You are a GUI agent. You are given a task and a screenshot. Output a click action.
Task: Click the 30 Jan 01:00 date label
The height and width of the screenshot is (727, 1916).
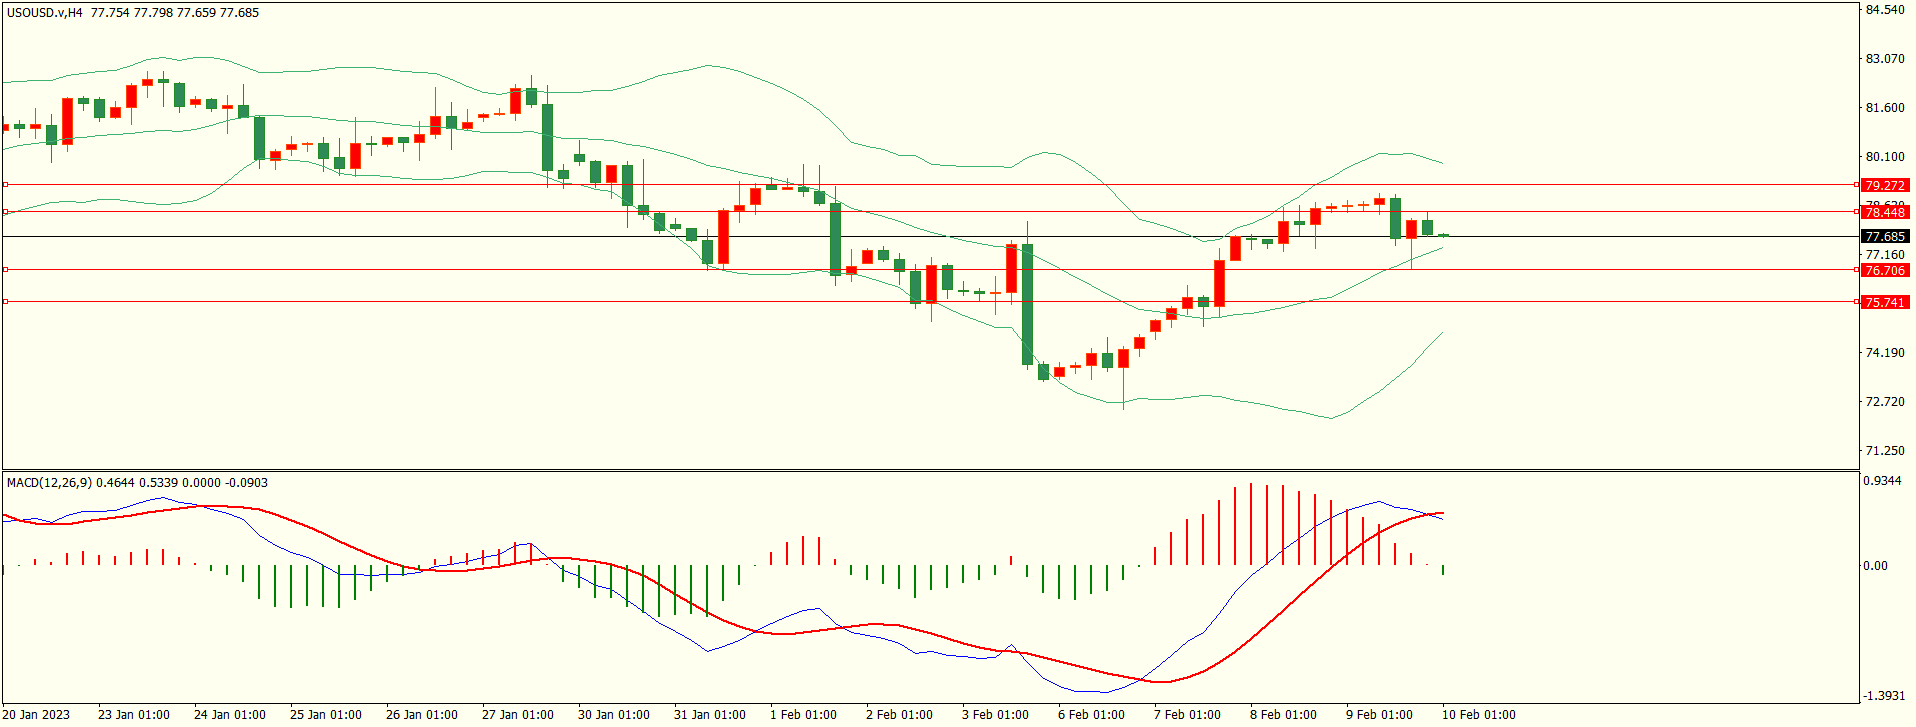click(x=614, y=715)
